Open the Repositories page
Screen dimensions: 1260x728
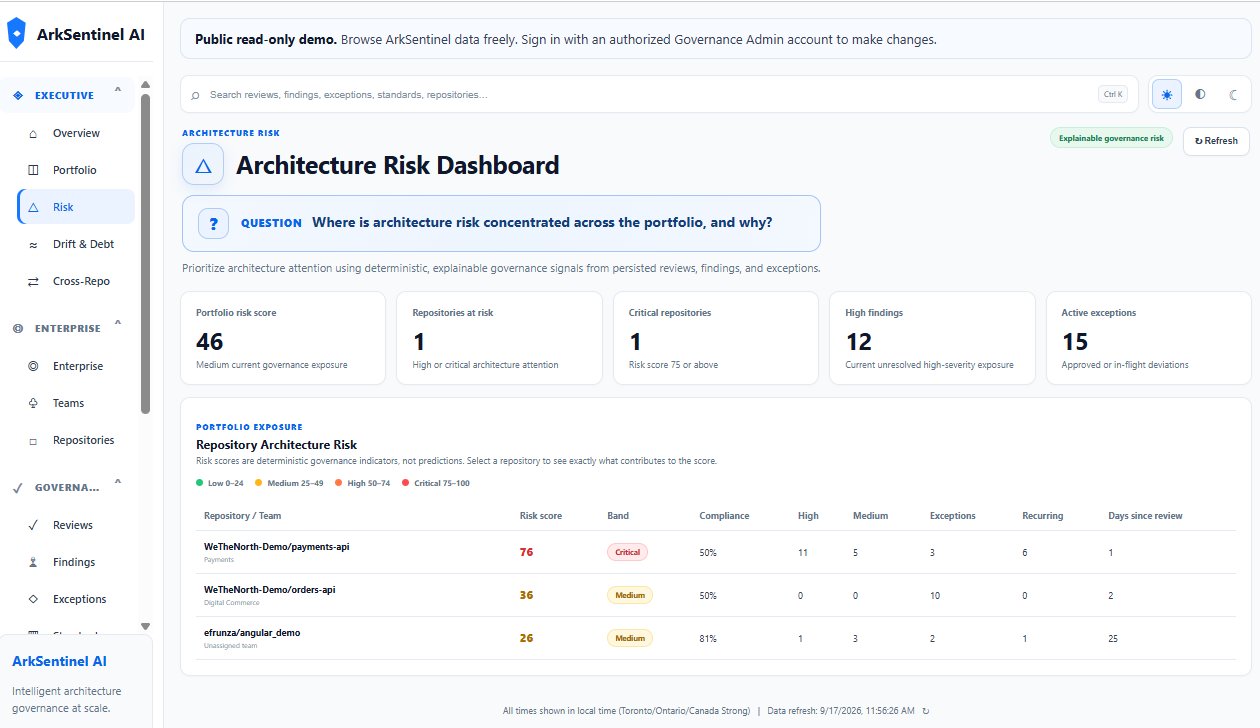coord(76,440)
